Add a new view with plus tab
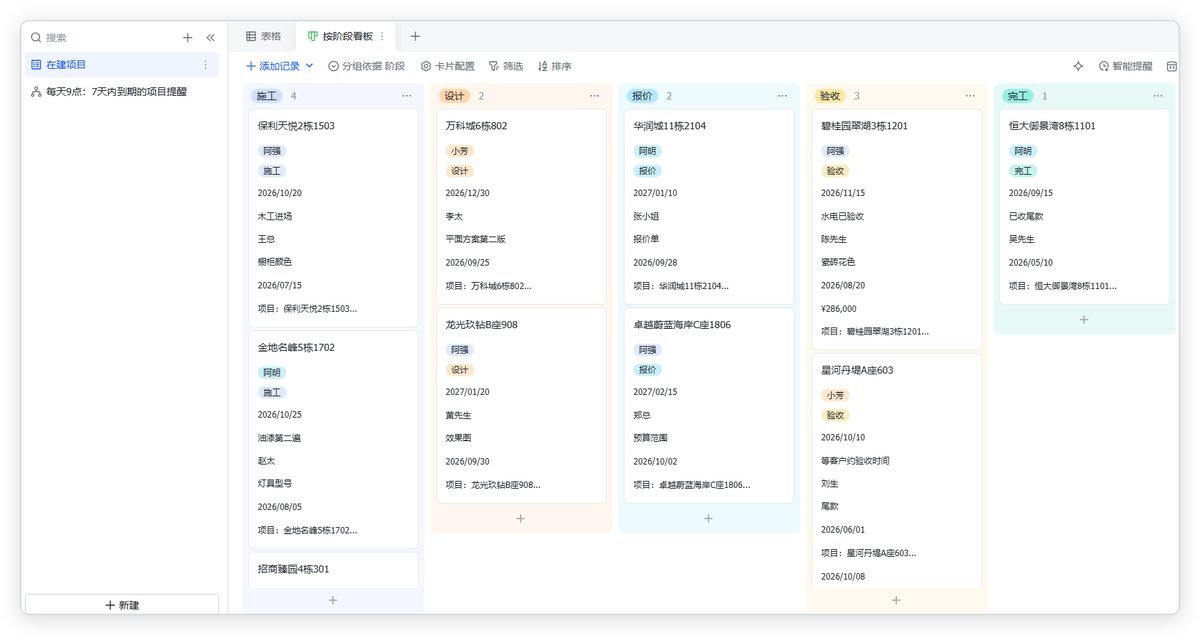Viewport: 1200px width, 635px height. pos(415,36)
